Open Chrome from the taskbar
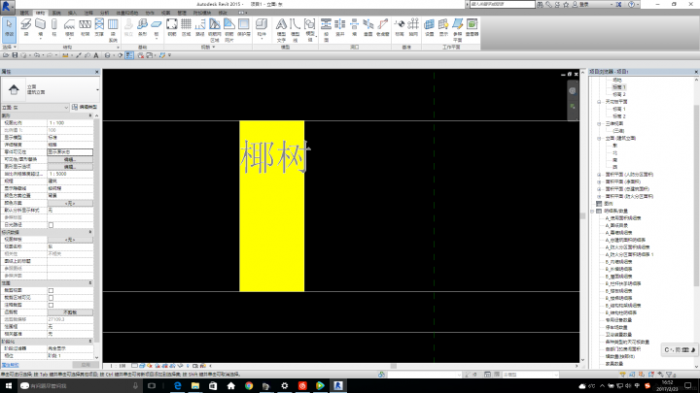 click(249, 385)
